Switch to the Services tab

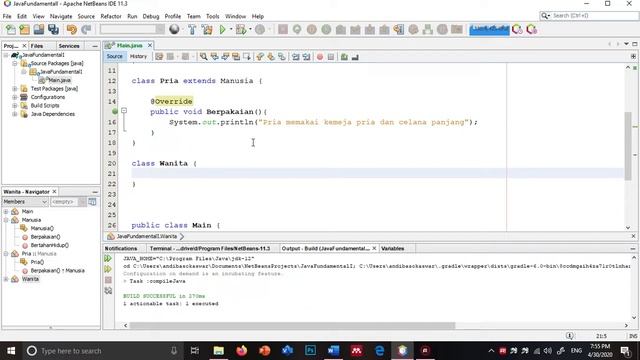click(69, 46)
